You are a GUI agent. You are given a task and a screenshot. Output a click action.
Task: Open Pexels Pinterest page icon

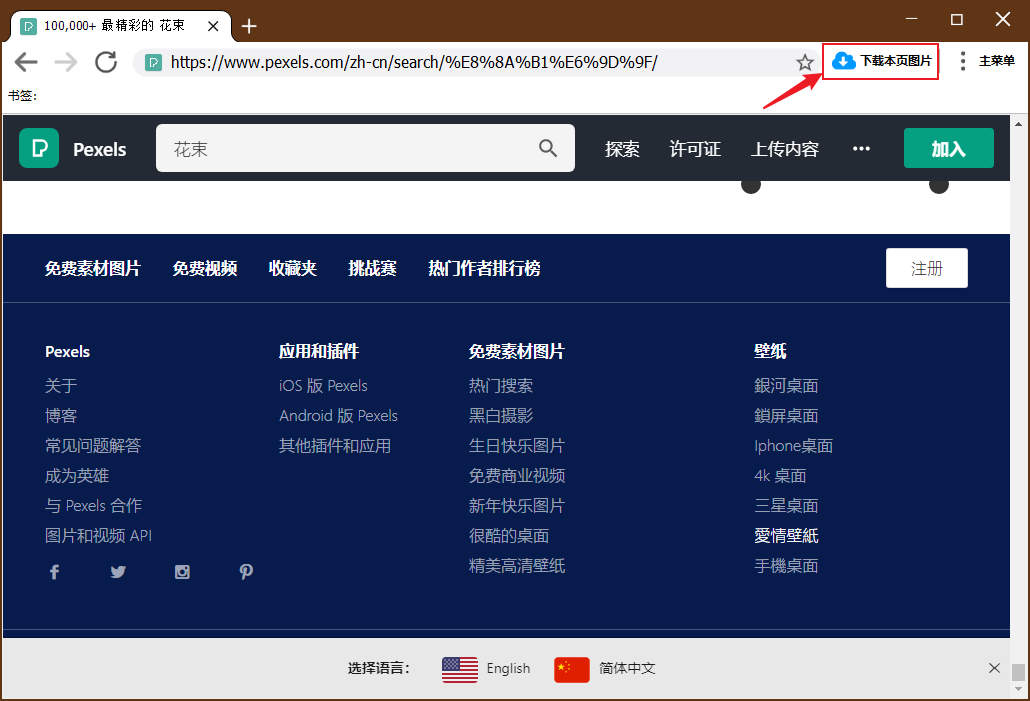pos(246,572)
